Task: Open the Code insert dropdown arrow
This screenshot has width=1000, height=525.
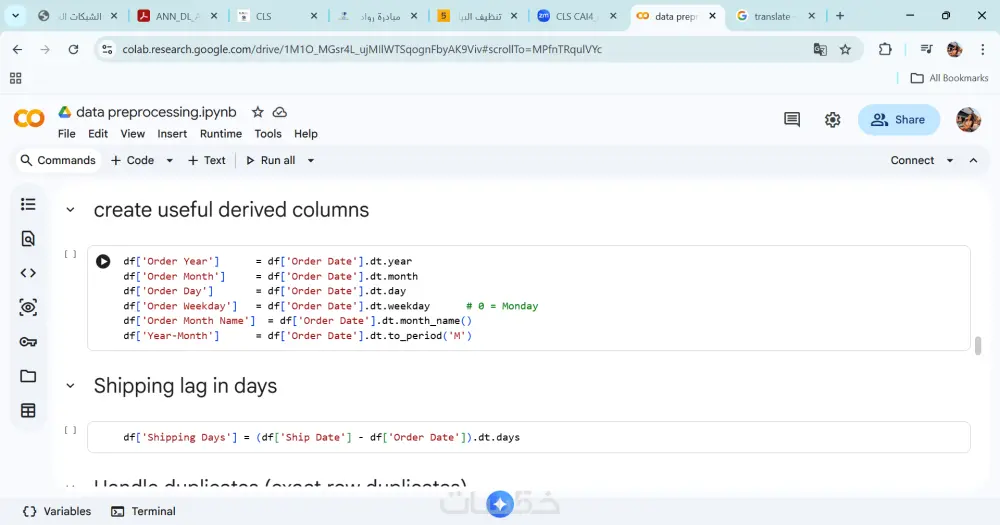Action: click(x=170, y=161)
